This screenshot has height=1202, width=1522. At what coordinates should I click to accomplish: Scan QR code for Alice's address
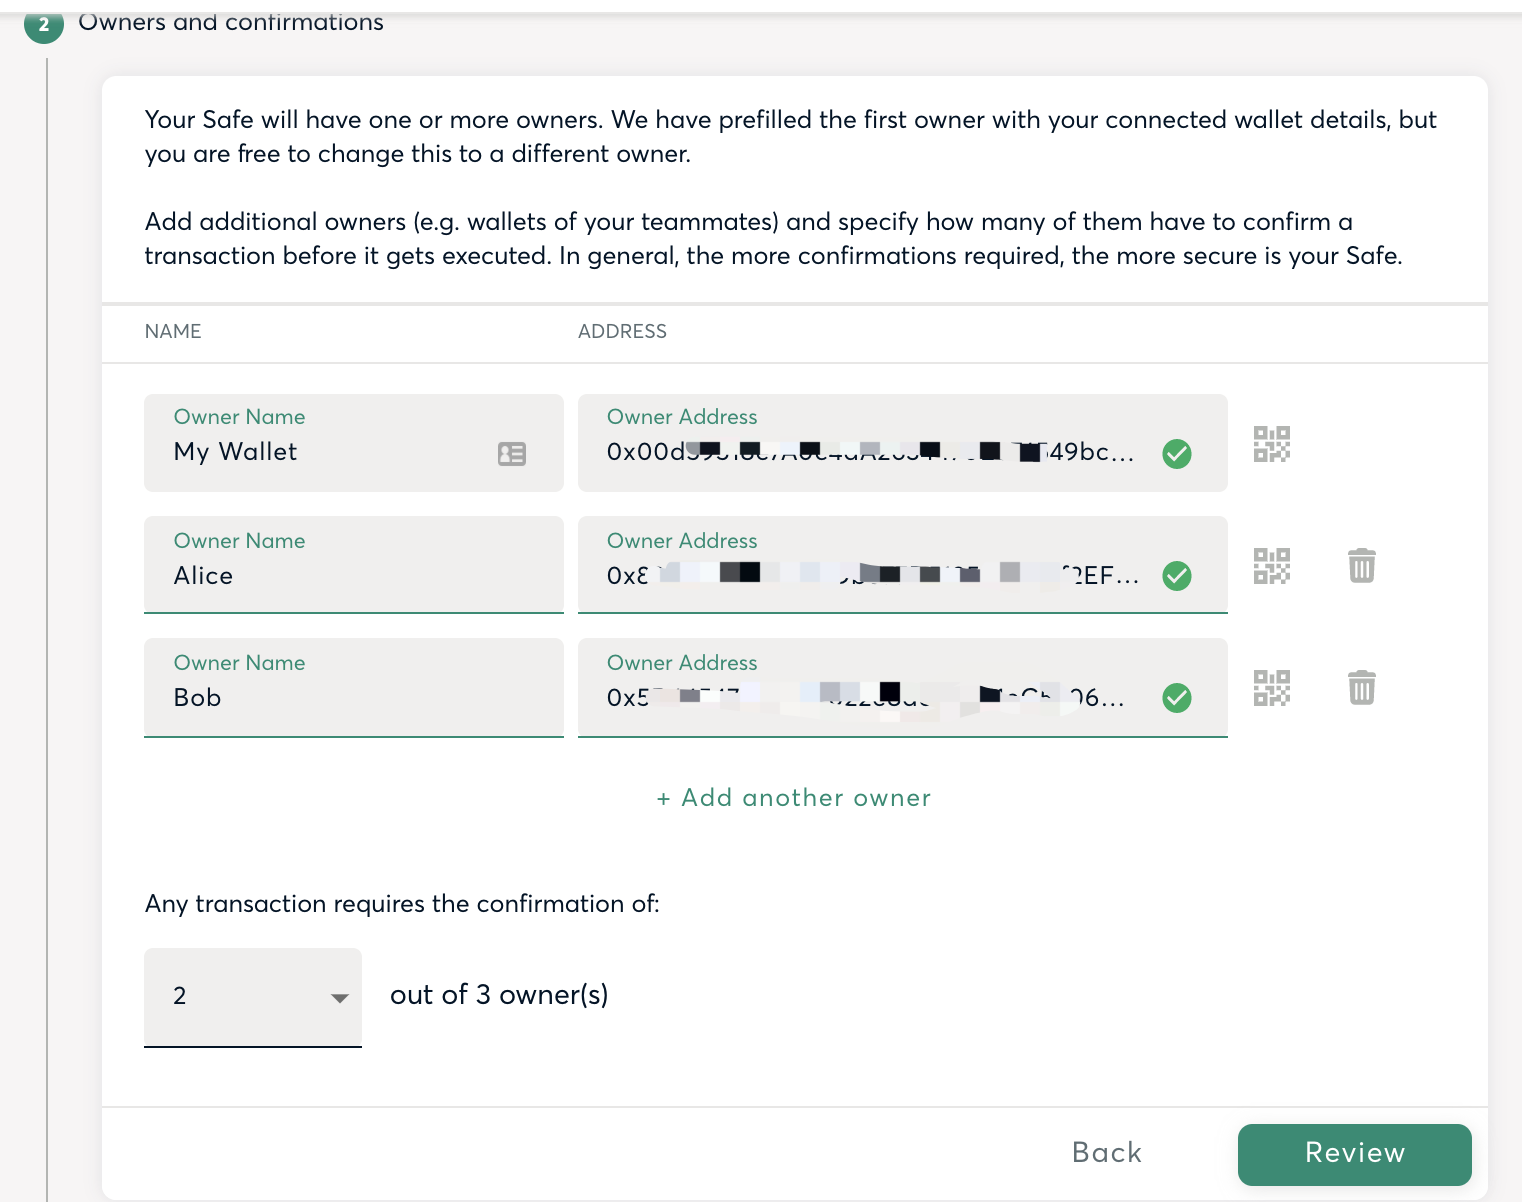coord(1271,566)
